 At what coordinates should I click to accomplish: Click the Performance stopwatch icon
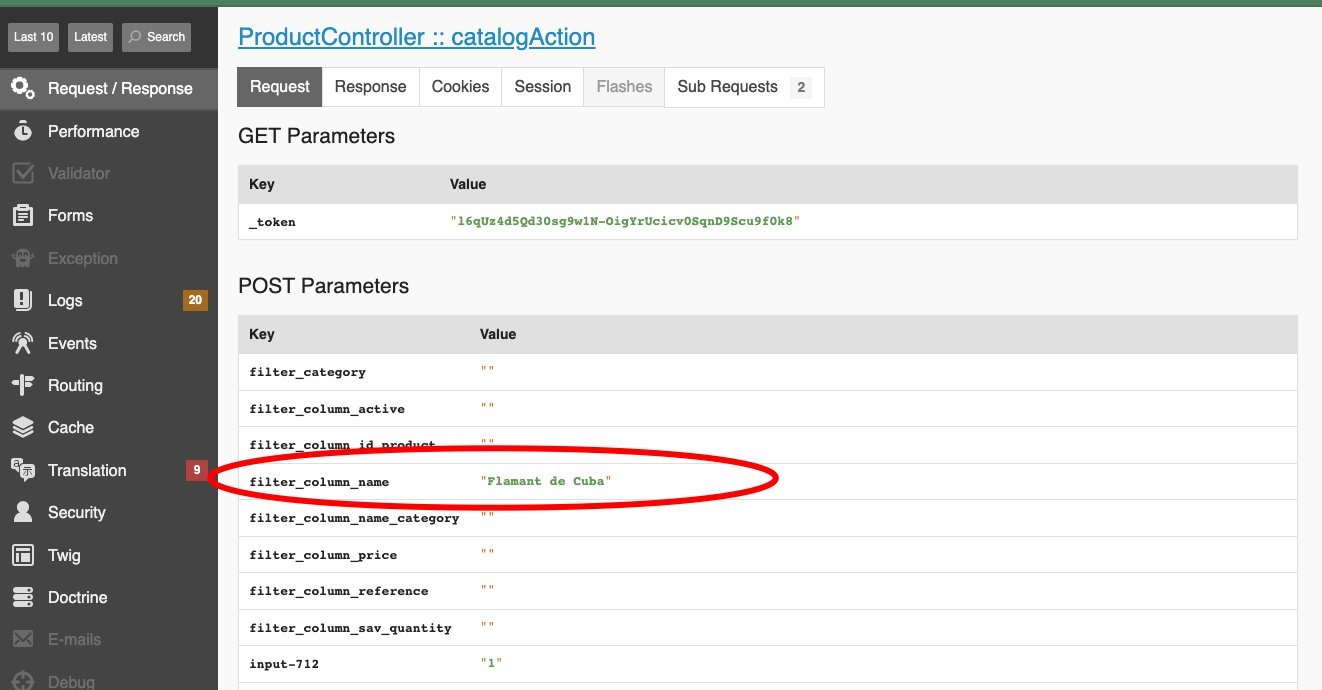click(x=23, y=131)
